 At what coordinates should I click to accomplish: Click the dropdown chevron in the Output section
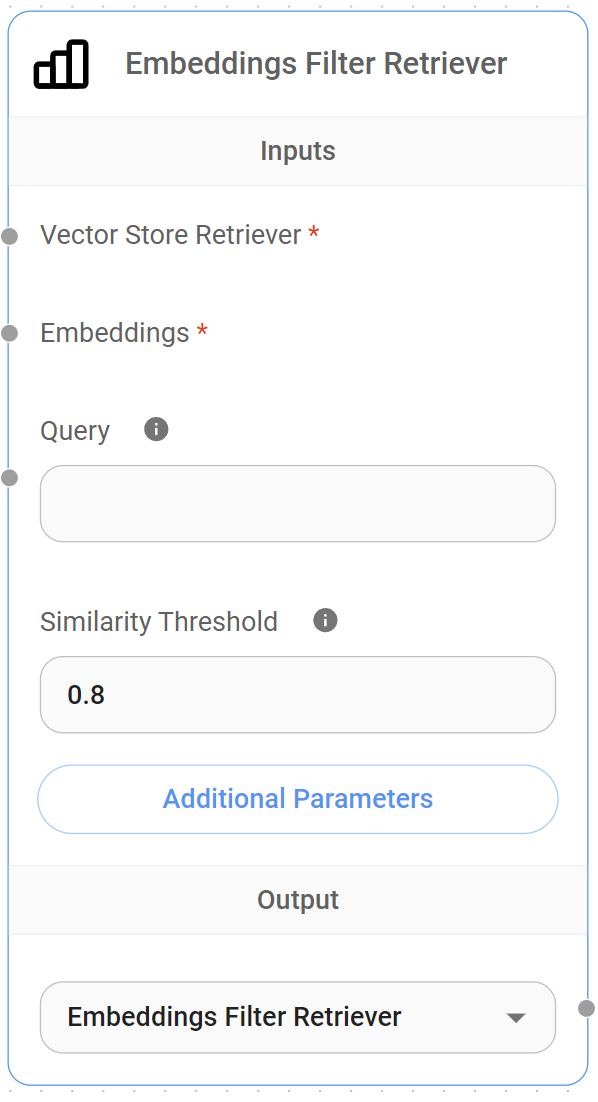click(516, 1018)
